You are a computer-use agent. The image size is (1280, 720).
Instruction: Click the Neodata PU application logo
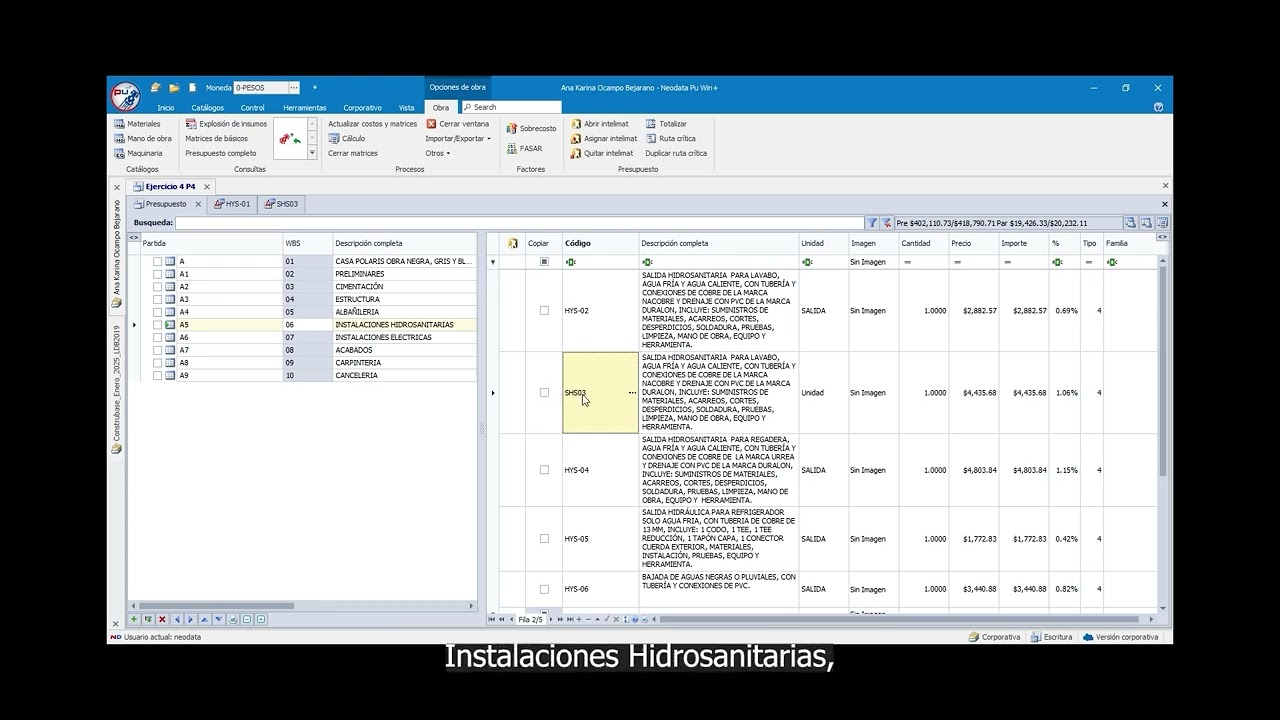click(125, 96)
